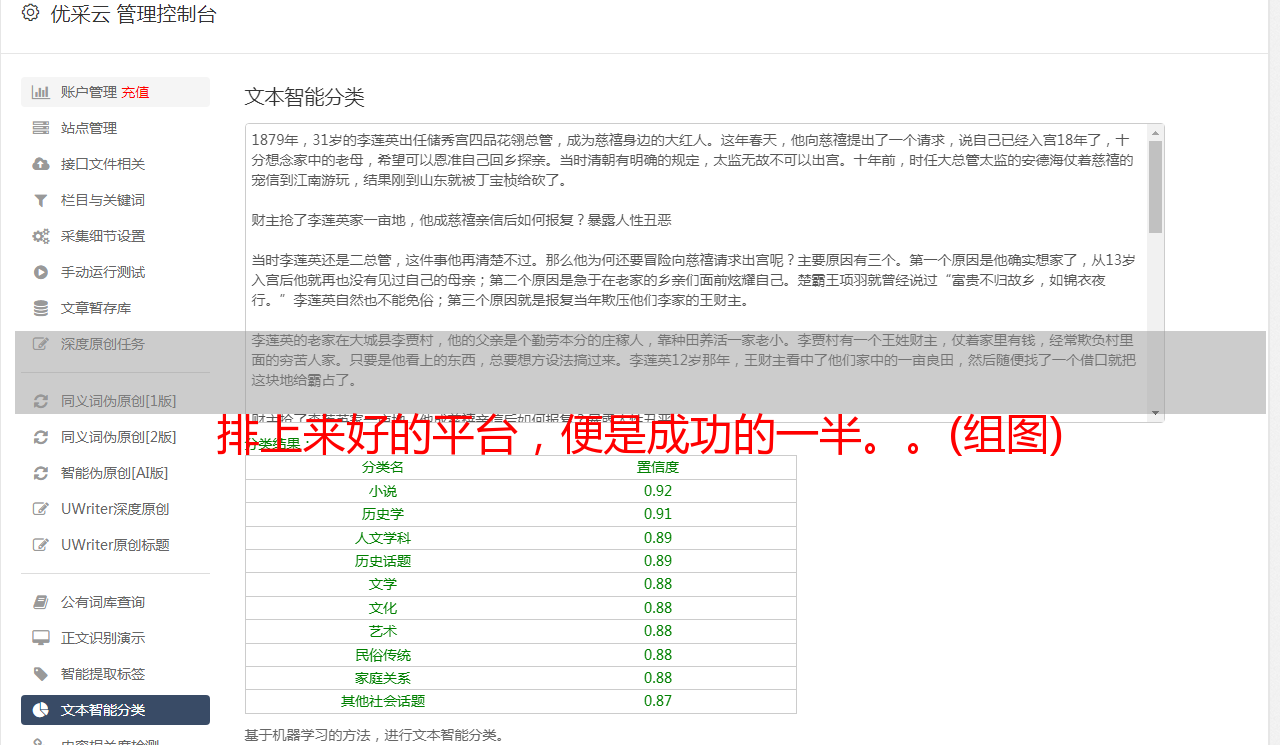Click the tag icon for 智能提取标签
The height and width of the screenshot is (745, 1280).
click(41, 674)
